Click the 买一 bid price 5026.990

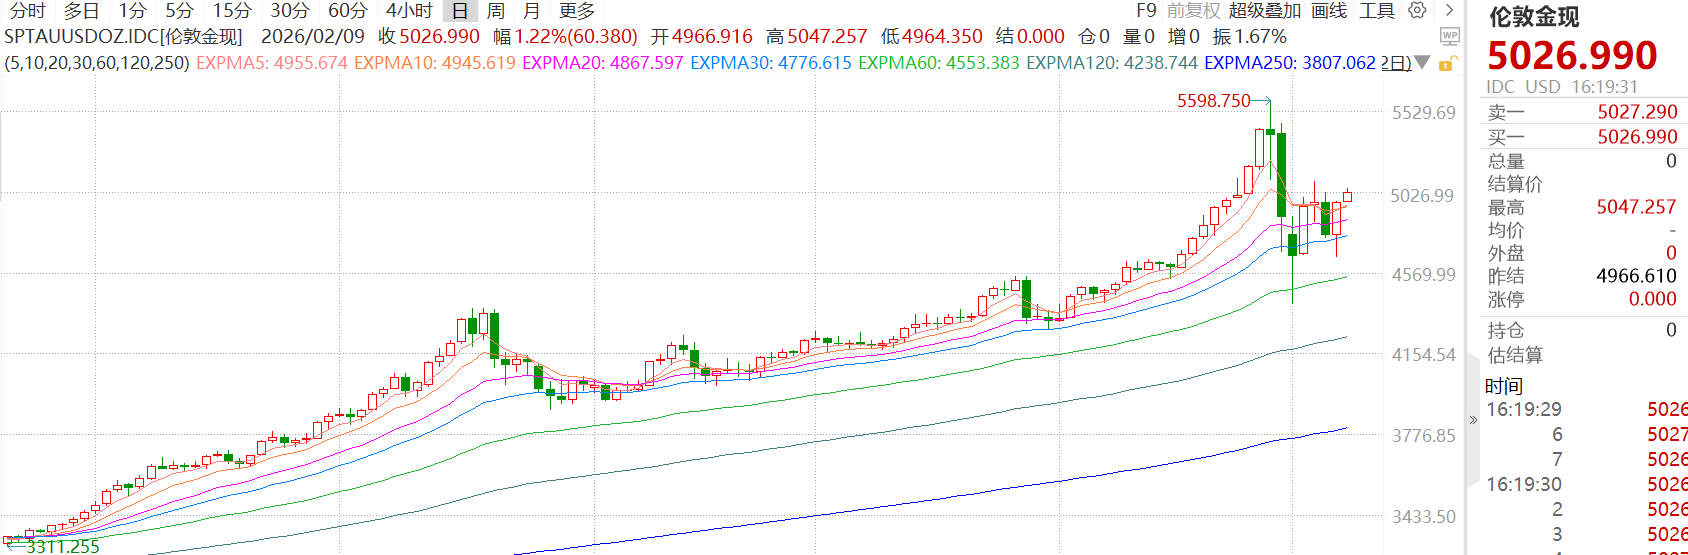[x=1637, y=137]
